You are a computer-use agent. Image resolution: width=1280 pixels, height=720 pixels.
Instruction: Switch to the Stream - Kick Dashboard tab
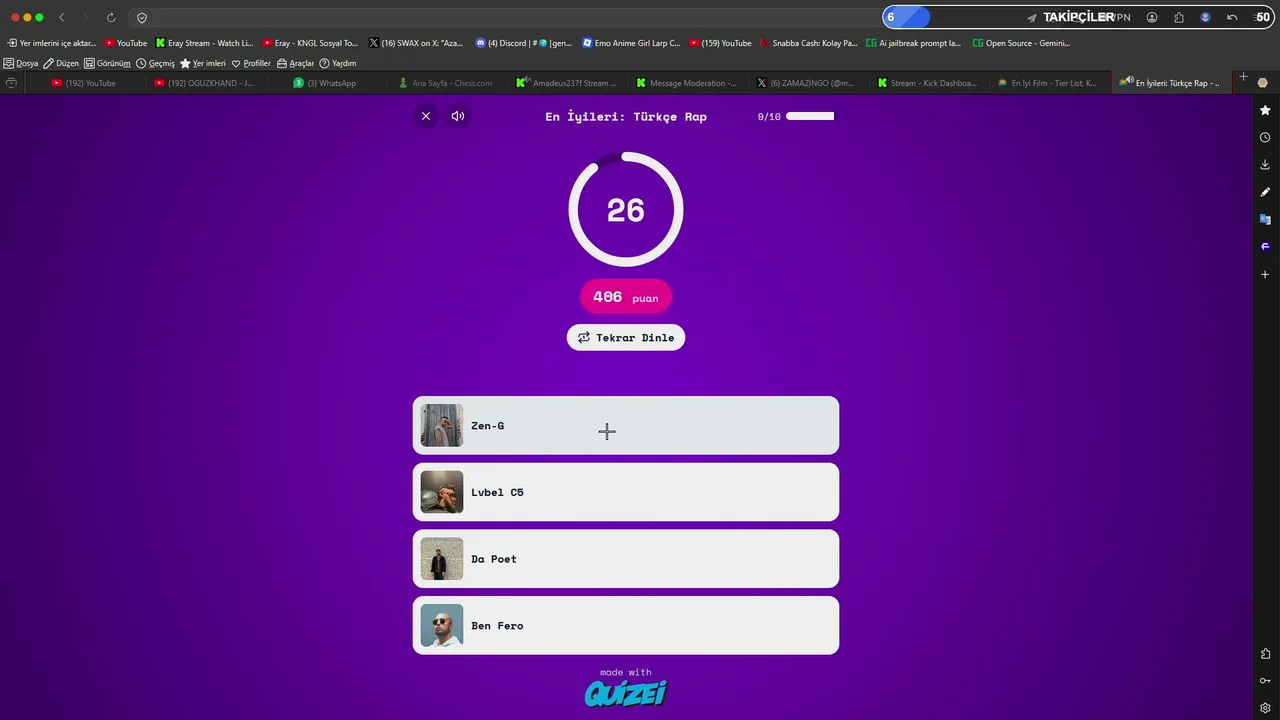click(x=927, y=83)
